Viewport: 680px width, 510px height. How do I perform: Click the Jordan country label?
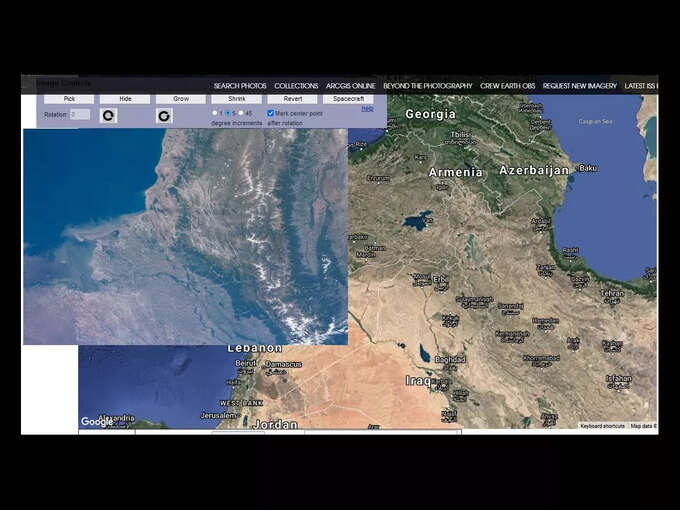[x=275, y=424]
